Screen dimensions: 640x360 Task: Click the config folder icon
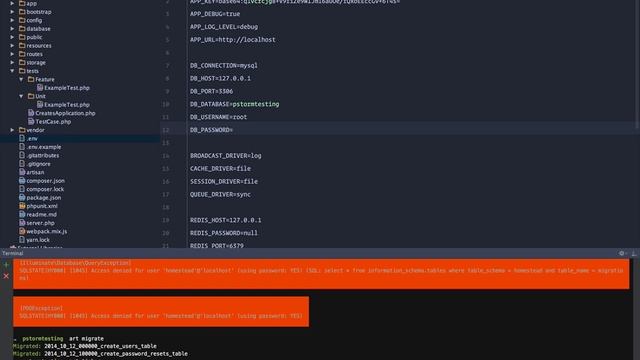[22, 20]
